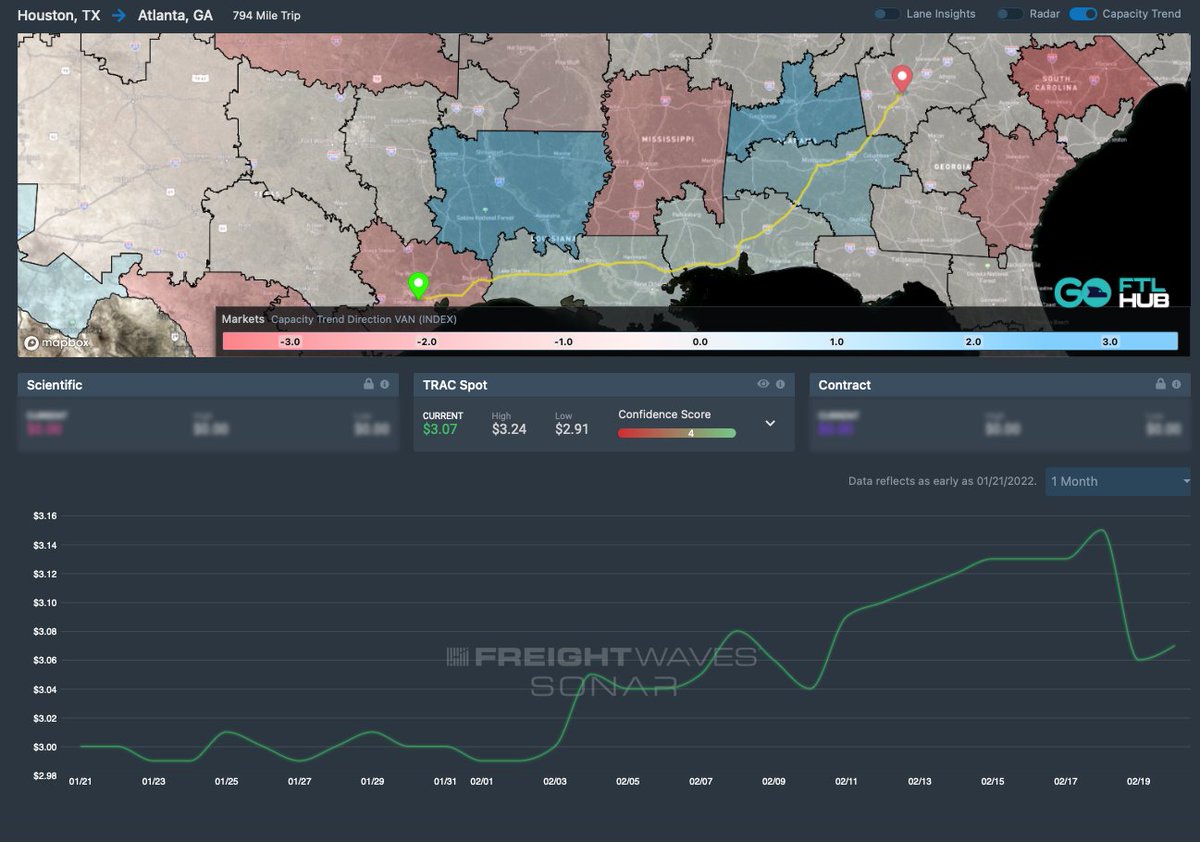Click the capacity trend color legend bar
Screen dimensions: 1200x842
pyautogui.click(x=700, y=341)
